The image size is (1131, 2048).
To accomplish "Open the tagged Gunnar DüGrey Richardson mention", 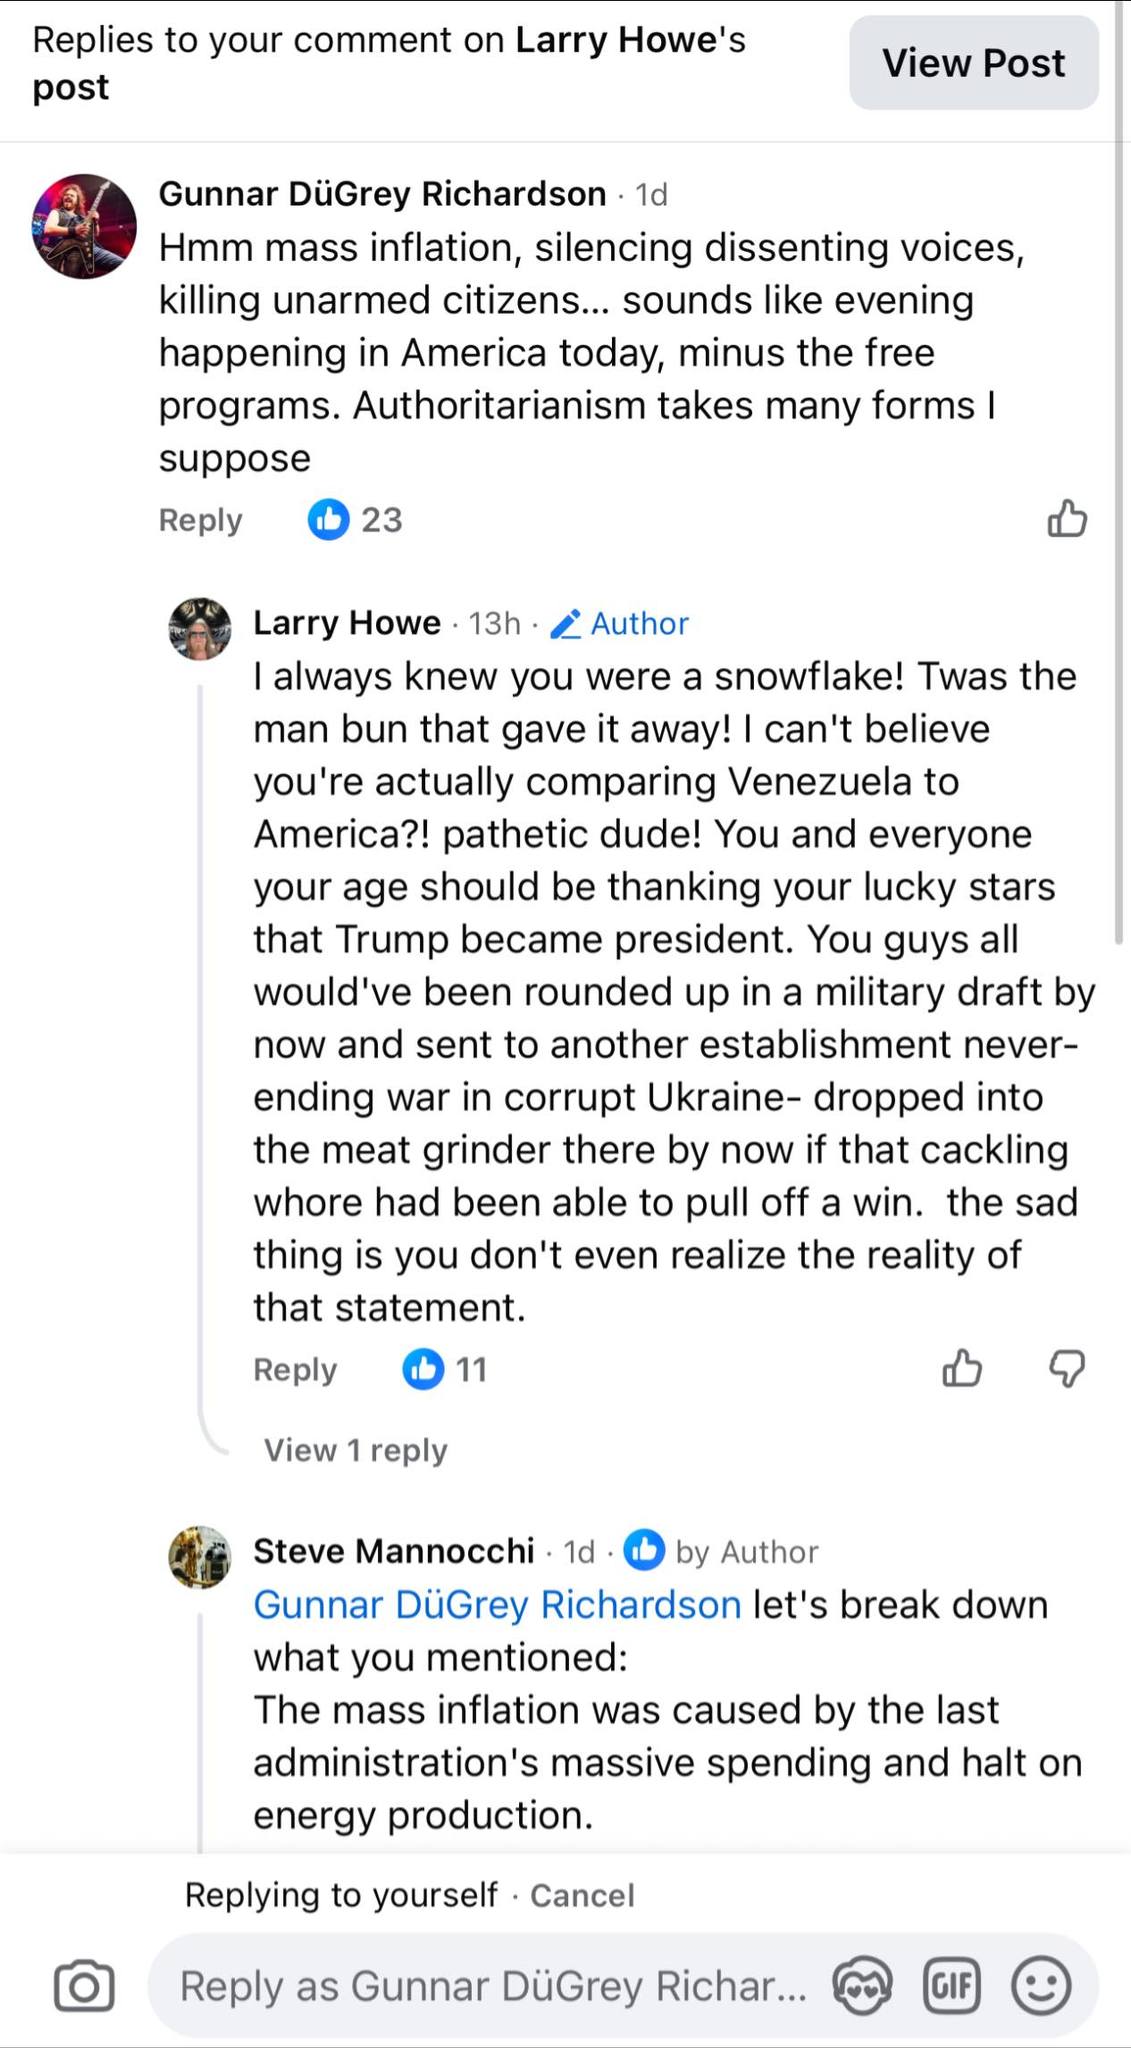I will tap(497, 1605).
